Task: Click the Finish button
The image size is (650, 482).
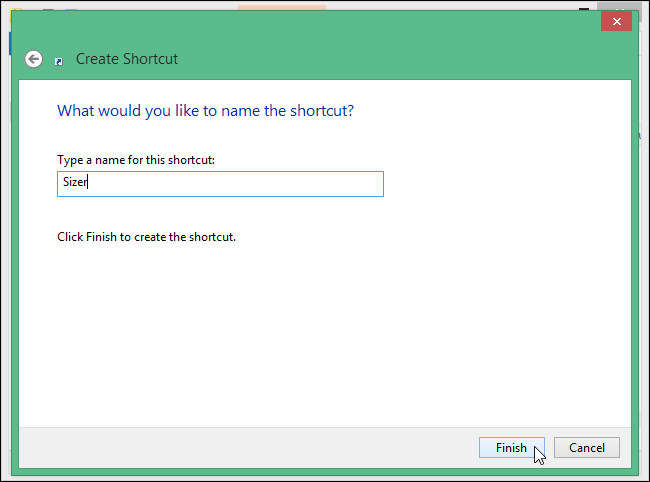Action: [x=511, y=447]
